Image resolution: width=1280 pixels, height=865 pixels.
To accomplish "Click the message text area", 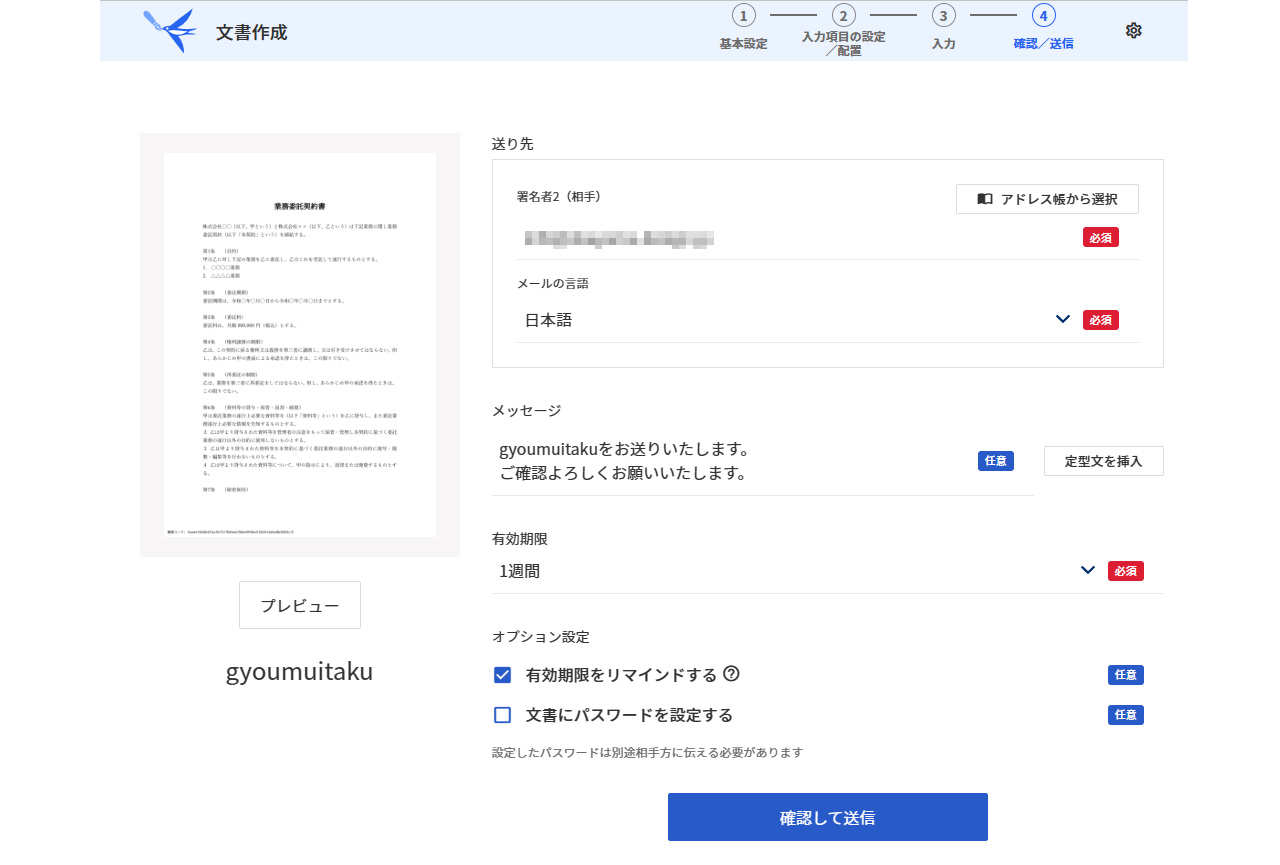I will pos(763,461).
